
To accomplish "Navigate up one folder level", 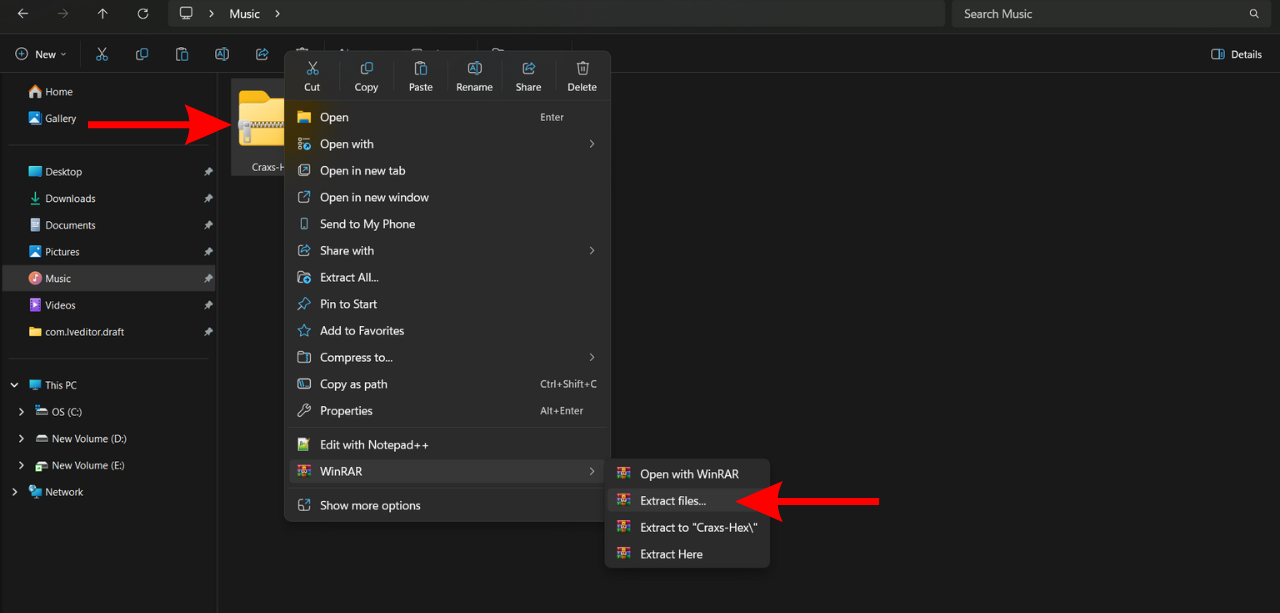I will (103, 14).
